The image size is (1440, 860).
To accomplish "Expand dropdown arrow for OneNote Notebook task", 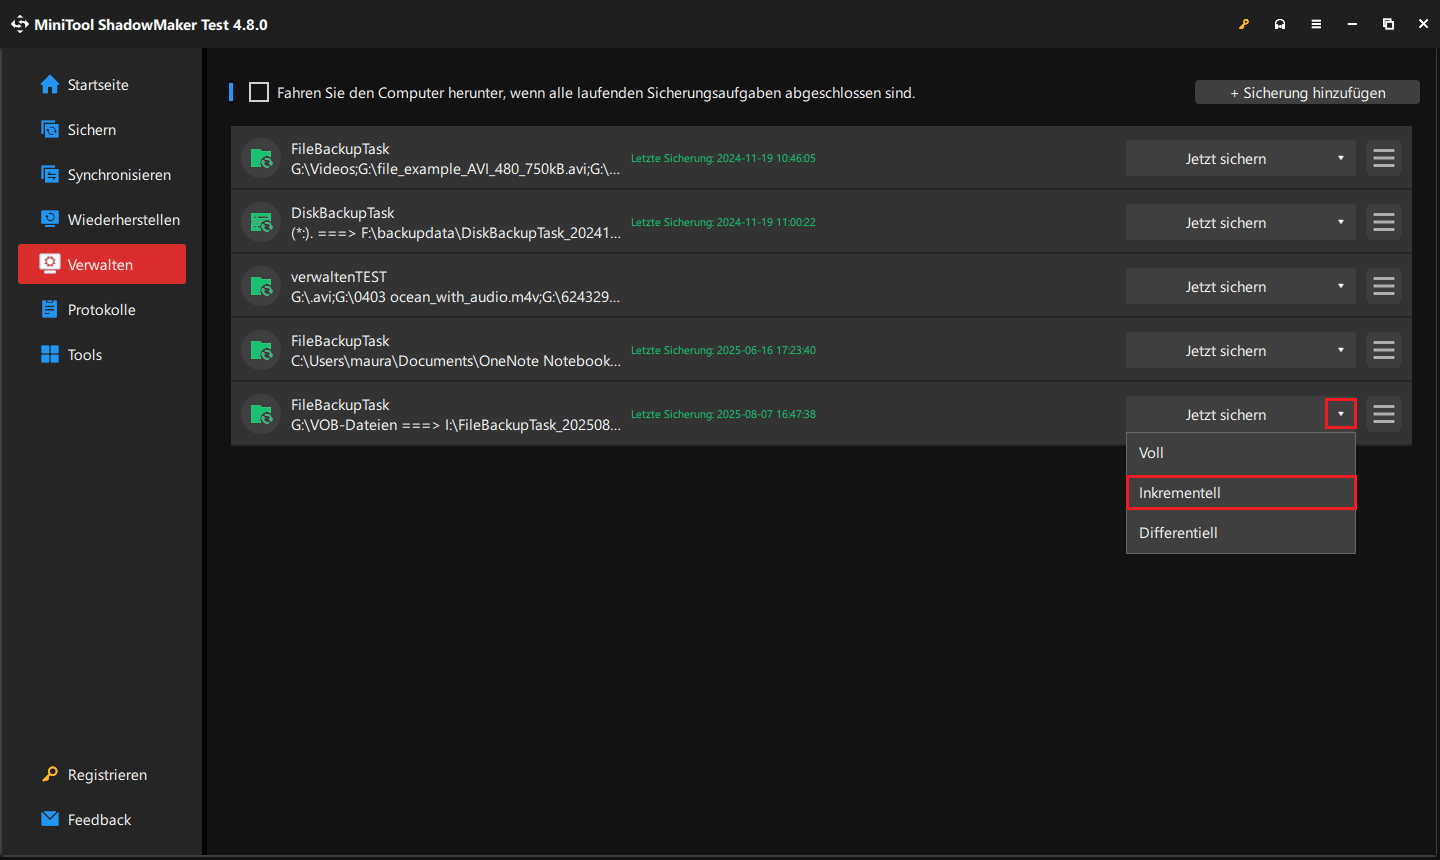I will (x=1341, y=350).
